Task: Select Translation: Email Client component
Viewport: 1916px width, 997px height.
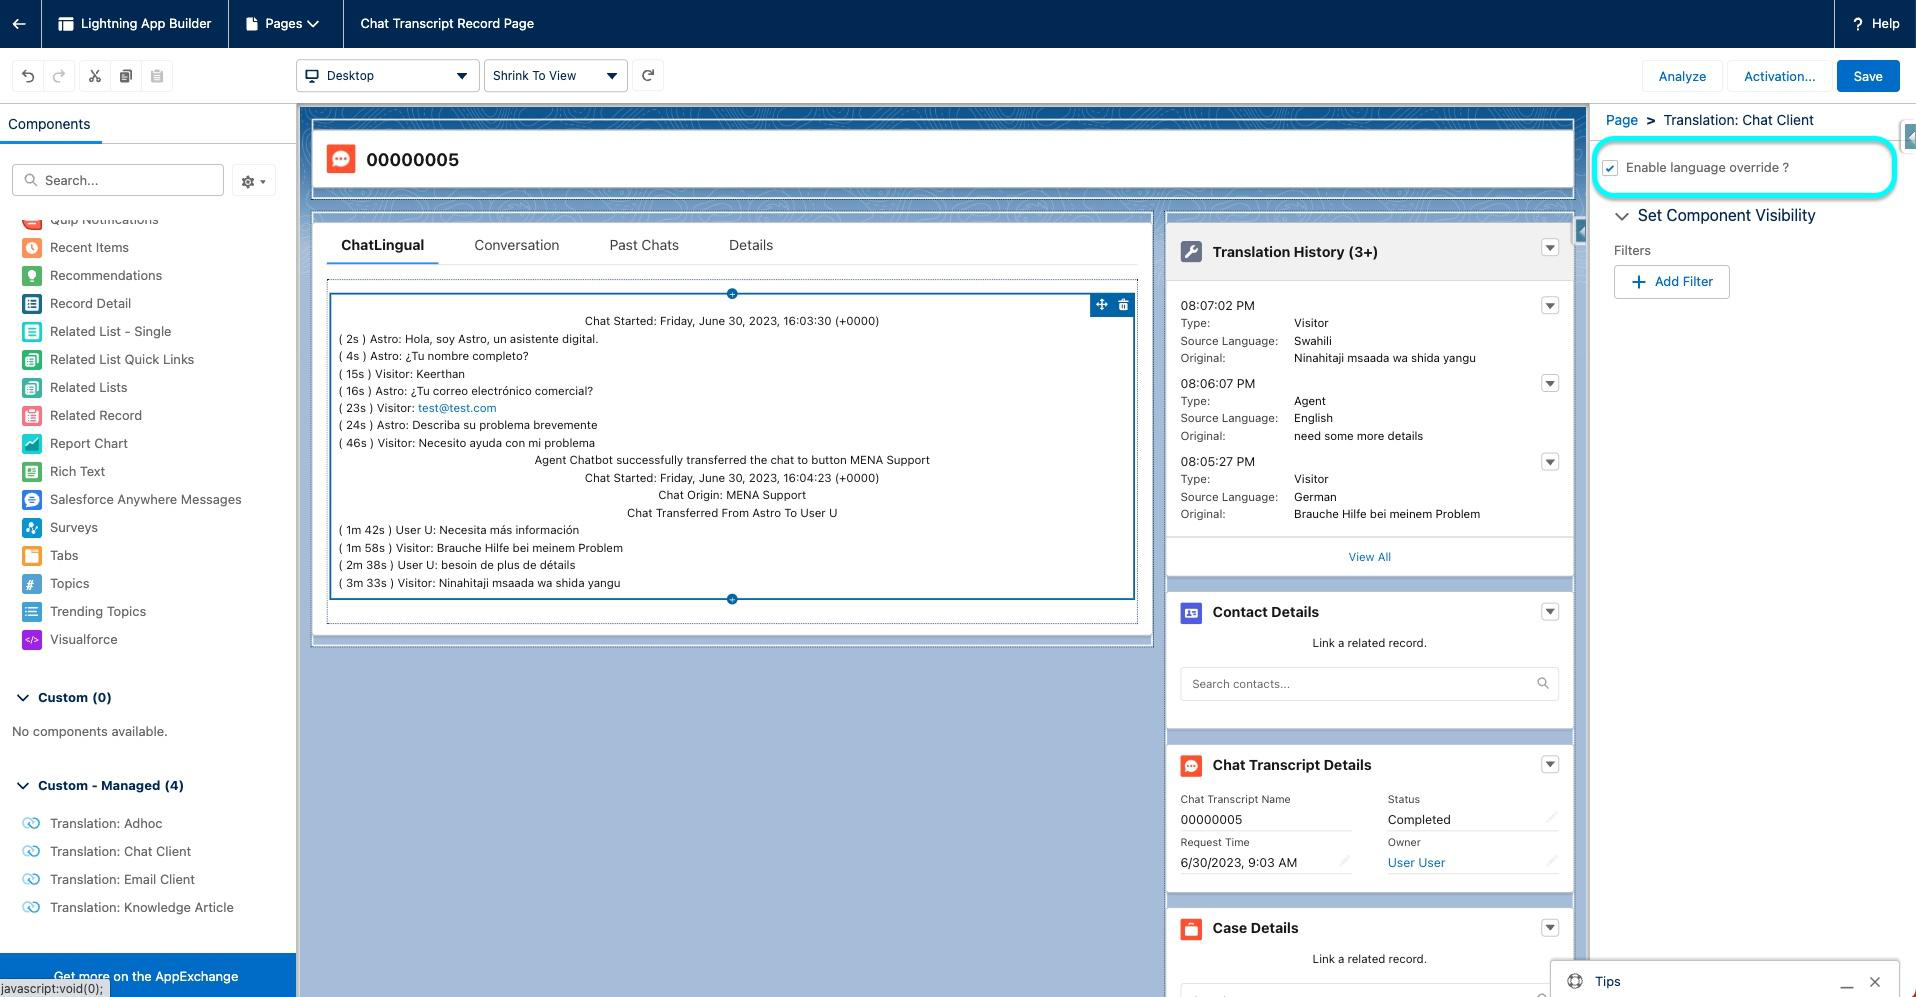Action: tap(122, 879)
